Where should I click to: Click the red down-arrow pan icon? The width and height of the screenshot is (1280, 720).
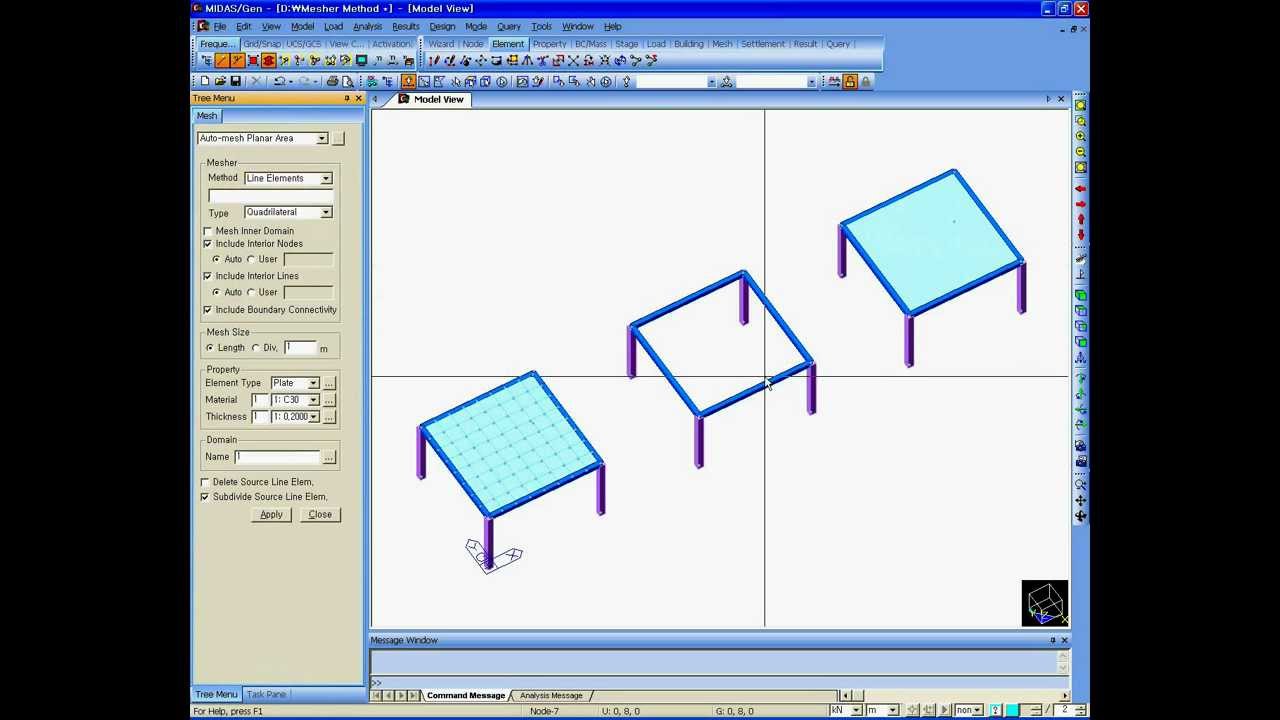pyautogui.click(x=1080, y=235)
